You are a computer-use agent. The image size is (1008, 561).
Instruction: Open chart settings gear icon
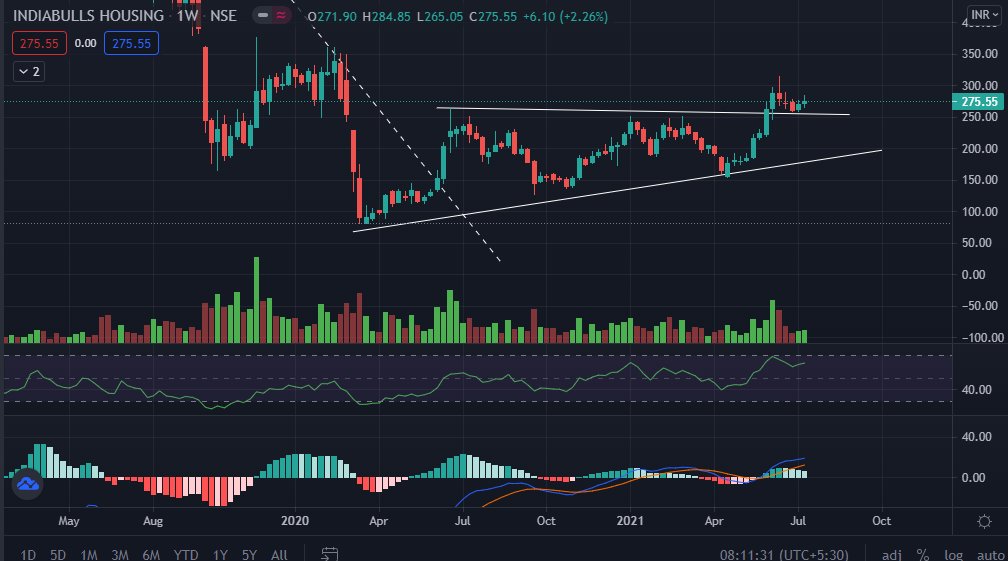(984, 521)
